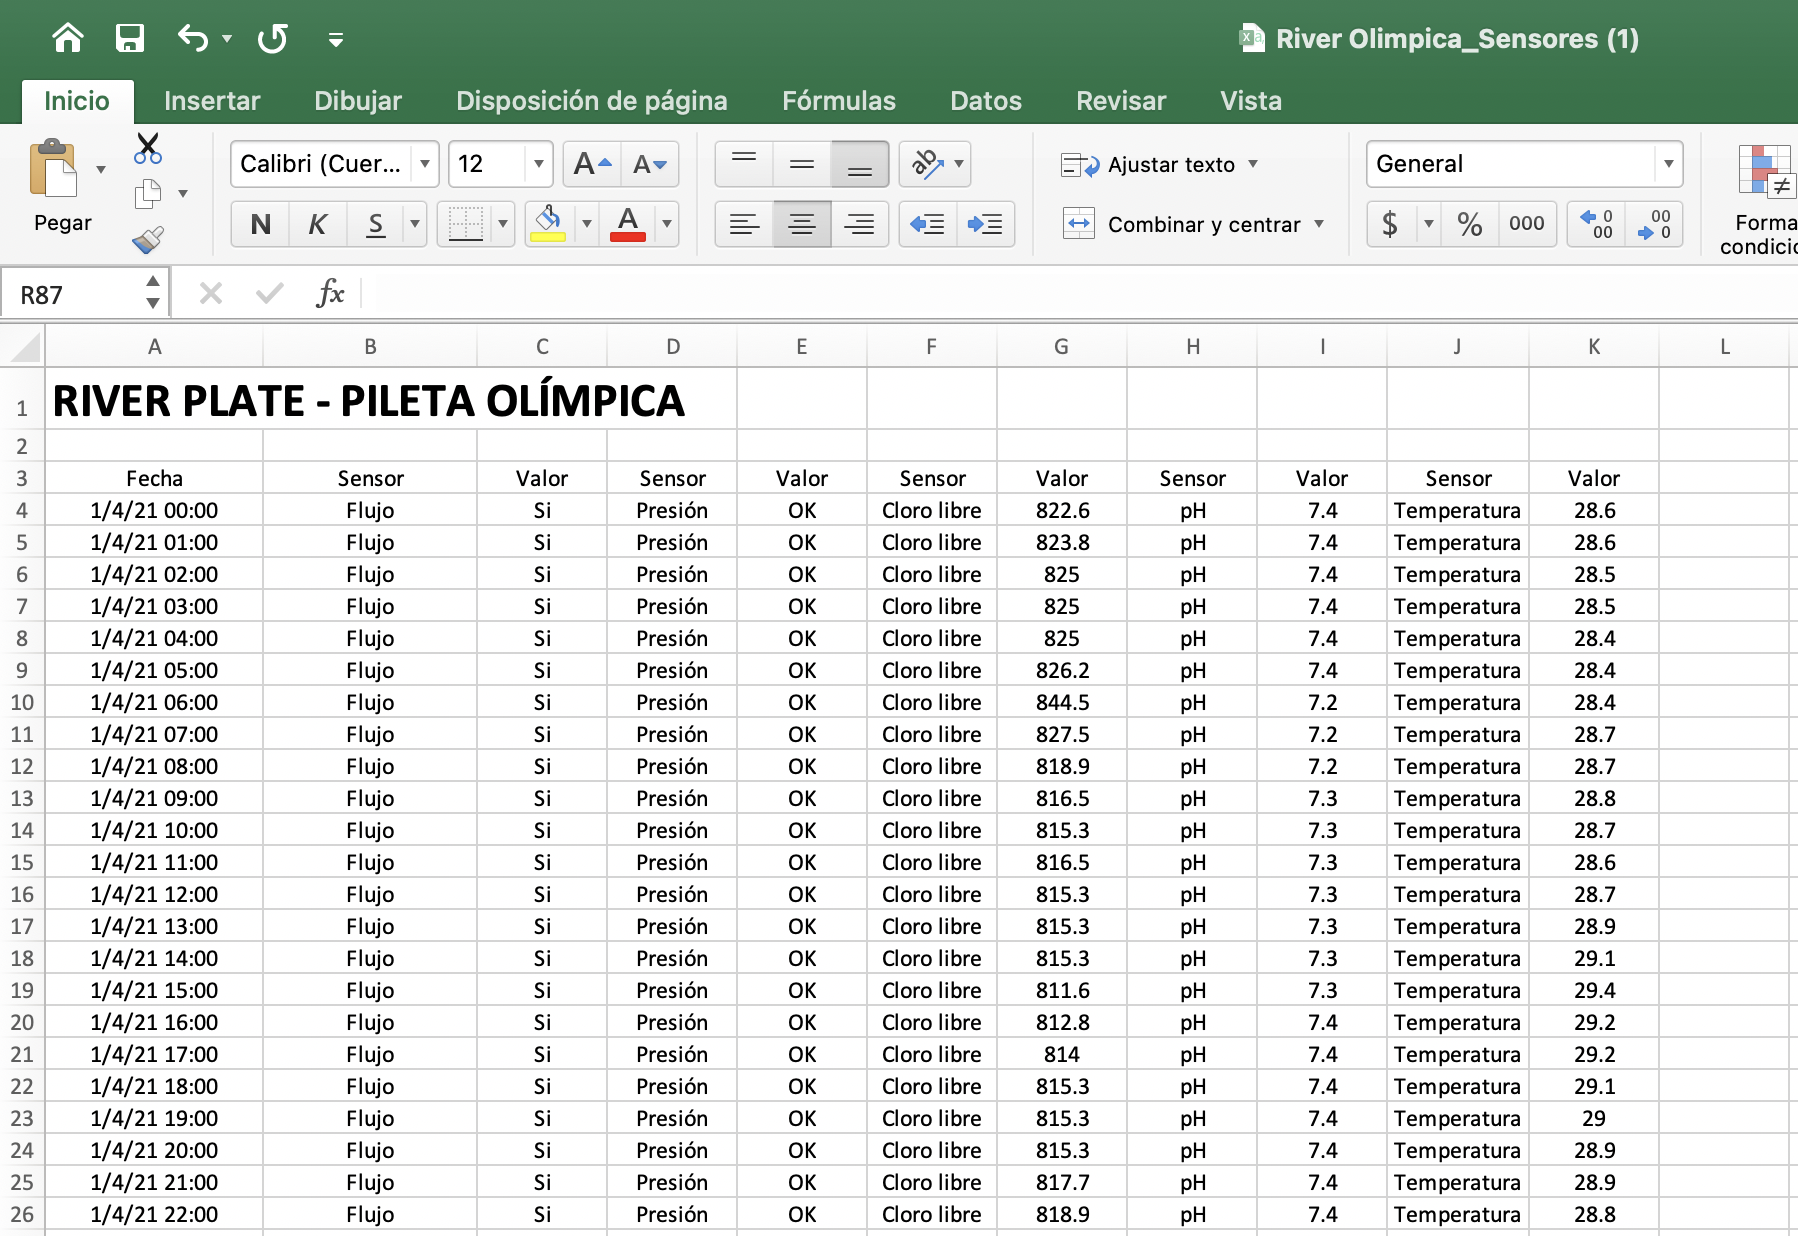The height and width of the screenshot is (1236, 1798).
Task: Click the Pegar paste icon
Action: coord(54,169)
